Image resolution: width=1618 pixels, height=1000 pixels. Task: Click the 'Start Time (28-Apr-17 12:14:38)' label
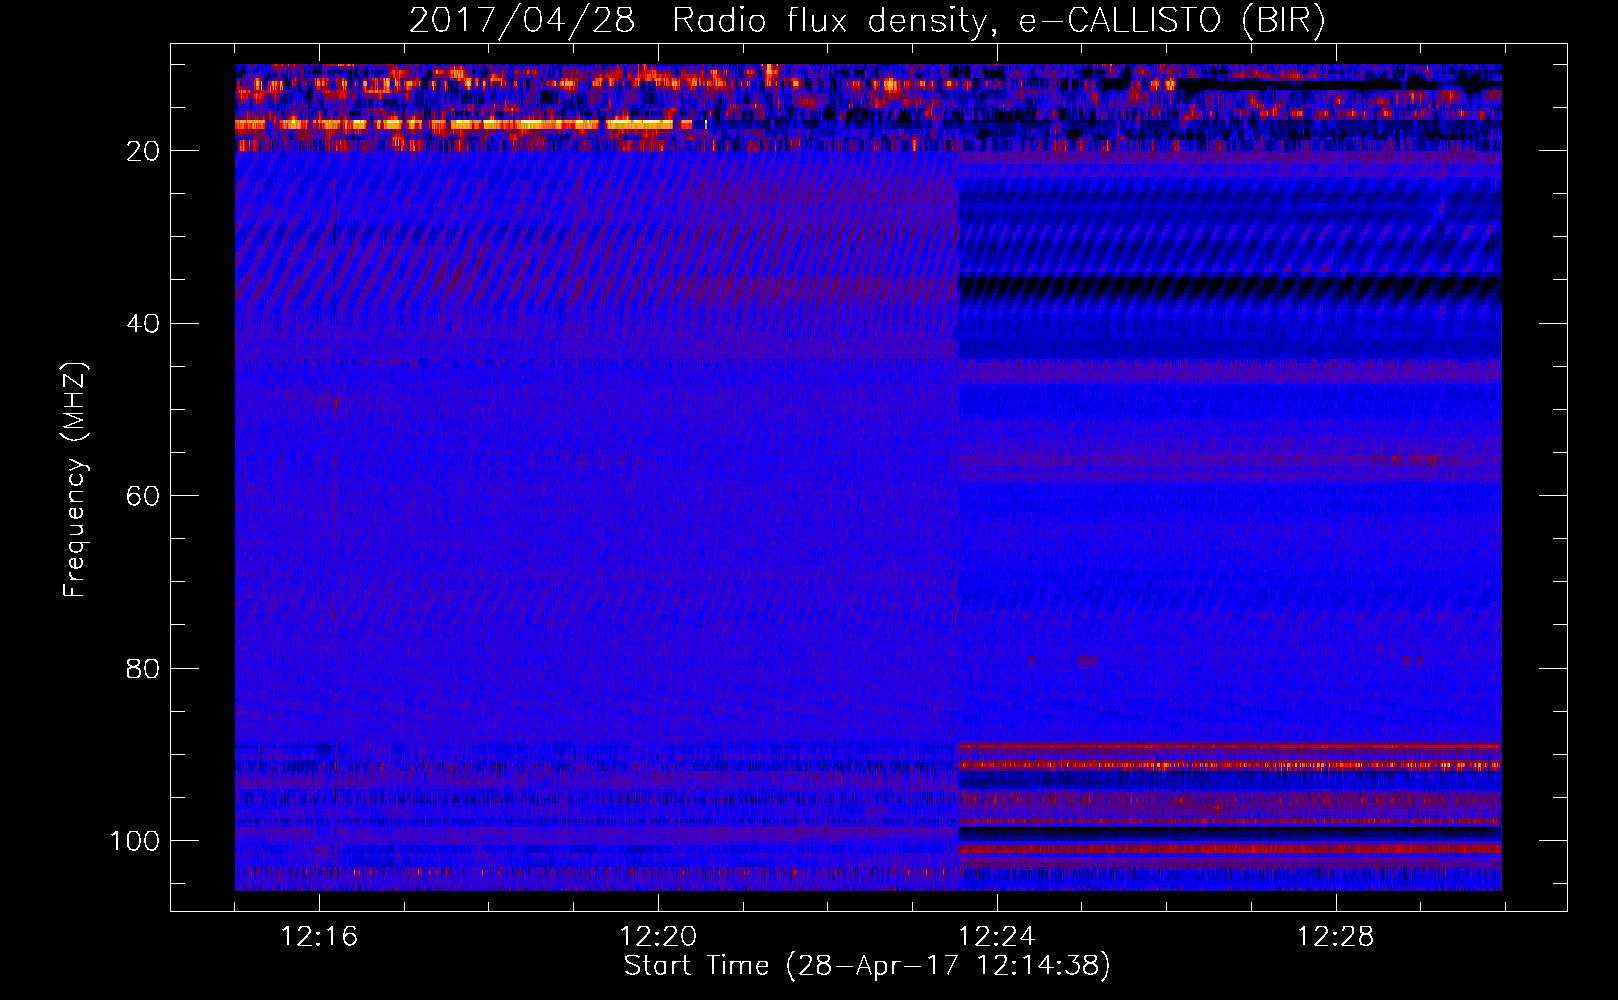click(867, 966)
